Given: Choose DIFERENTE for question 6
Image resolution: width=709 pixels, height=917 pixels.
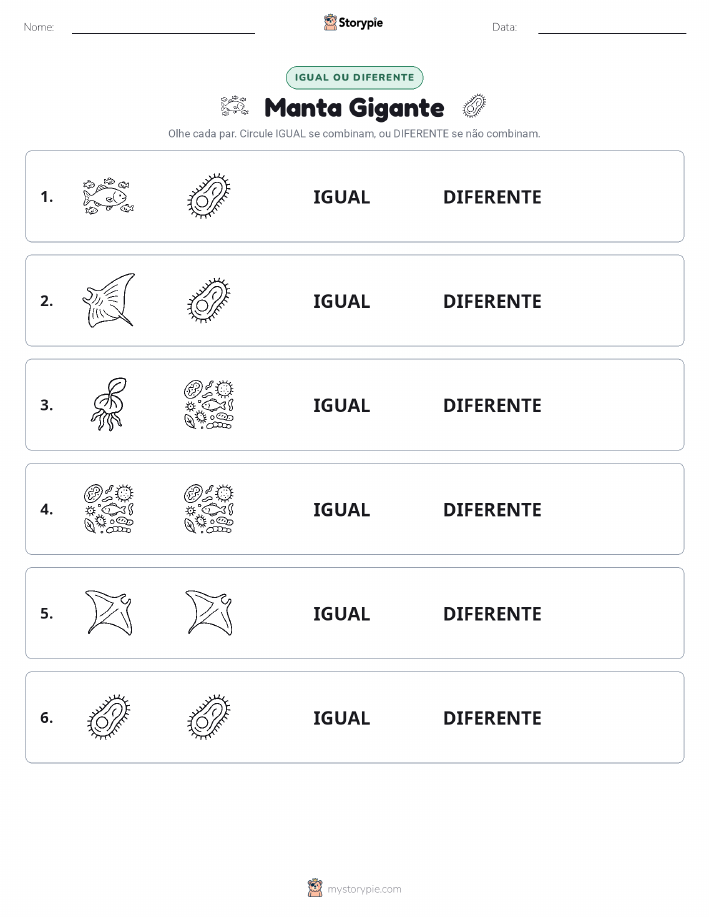Looking at the screenshot, I should [492, 718].
